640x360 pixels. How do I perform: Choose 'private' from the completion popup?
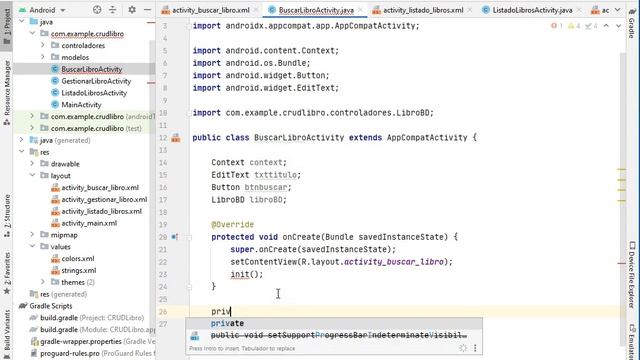(x=334, y=323)
